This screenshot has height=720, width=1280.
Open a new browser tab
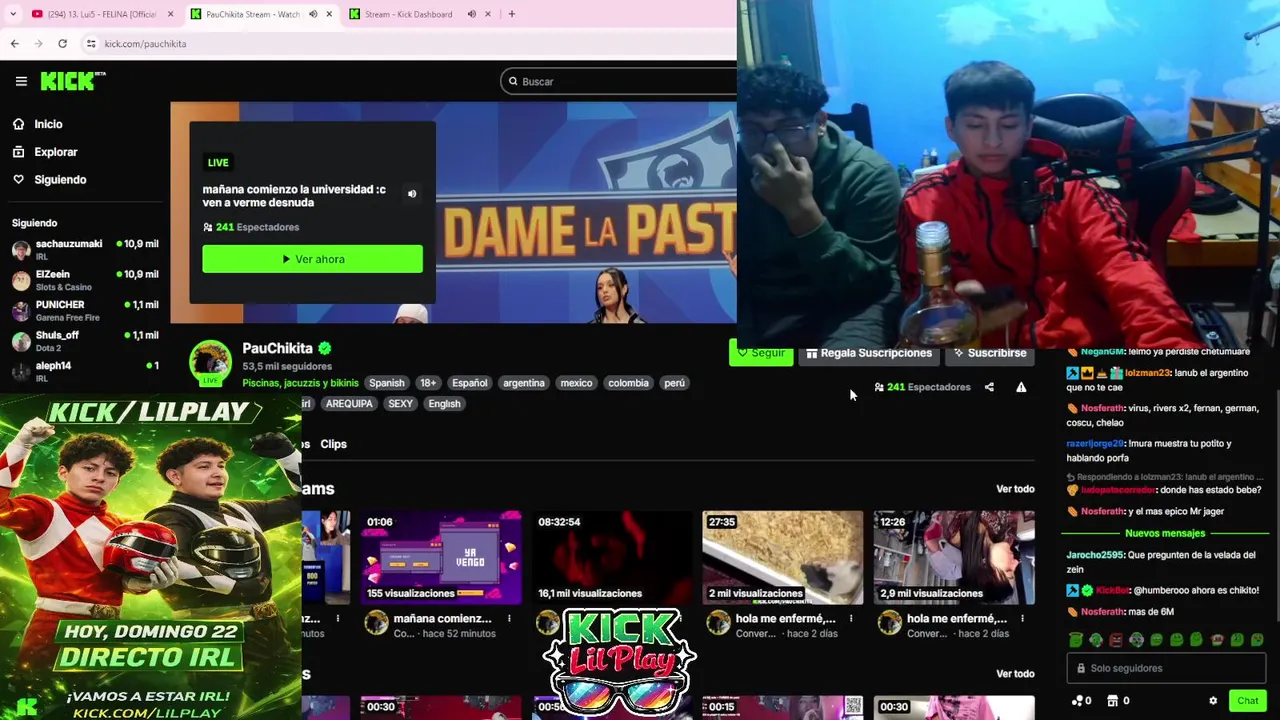pyautogui.click(x=511, y=14)
